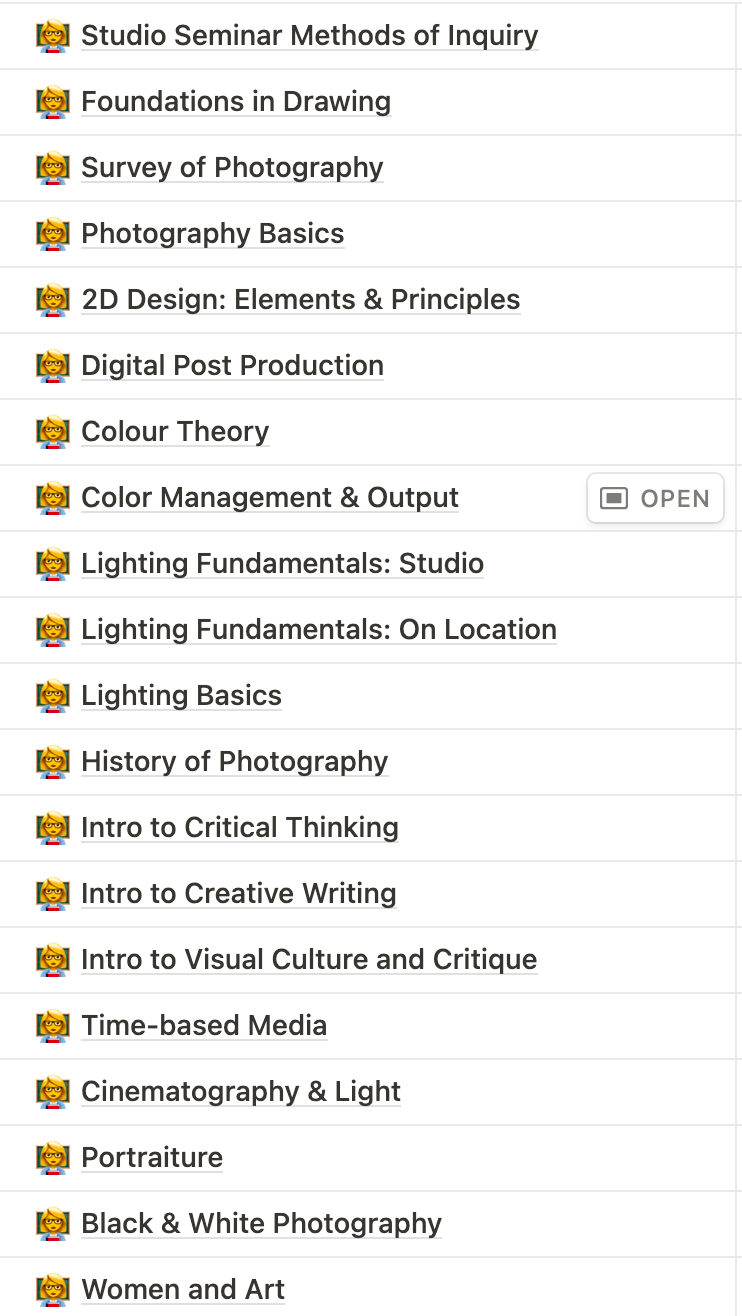Open Intro to Critical Thinking
Viewport: 742px width, 1316px height.
(x=240, y=828)
